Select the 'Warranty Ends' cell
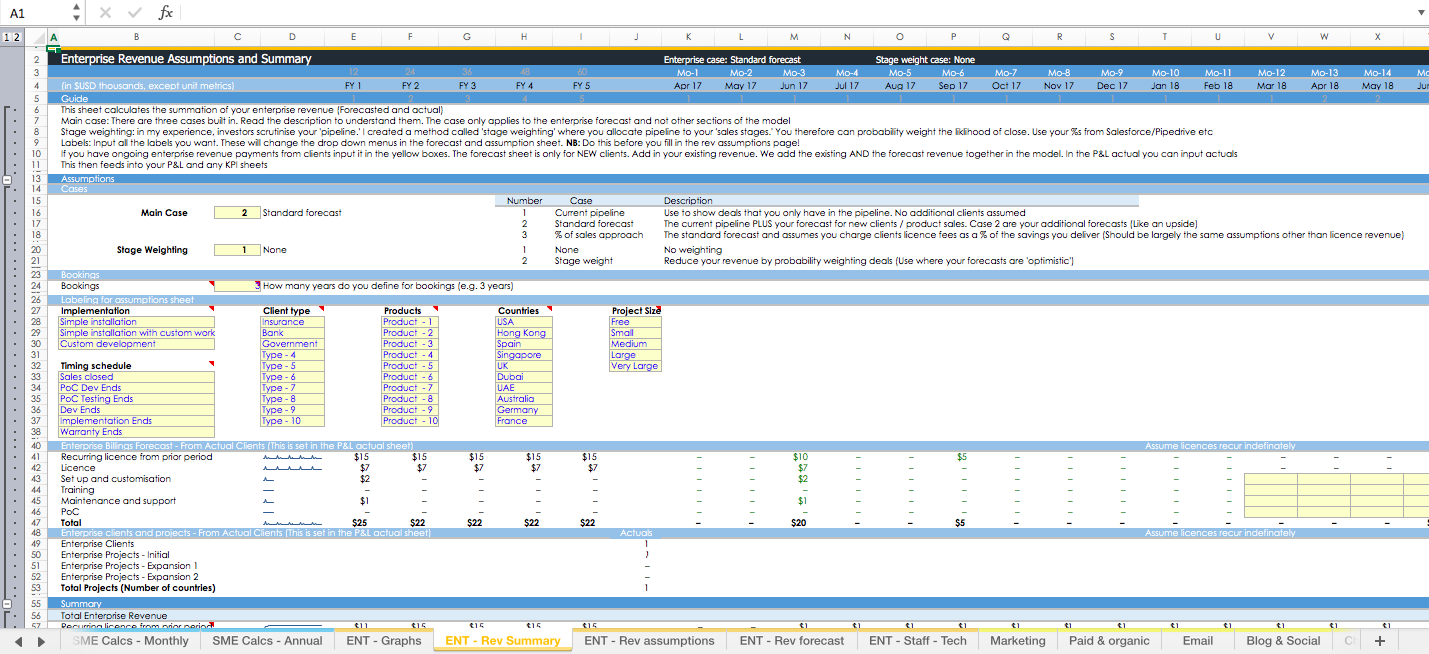This screenshot has width=1429, height=654. point(137,432)
